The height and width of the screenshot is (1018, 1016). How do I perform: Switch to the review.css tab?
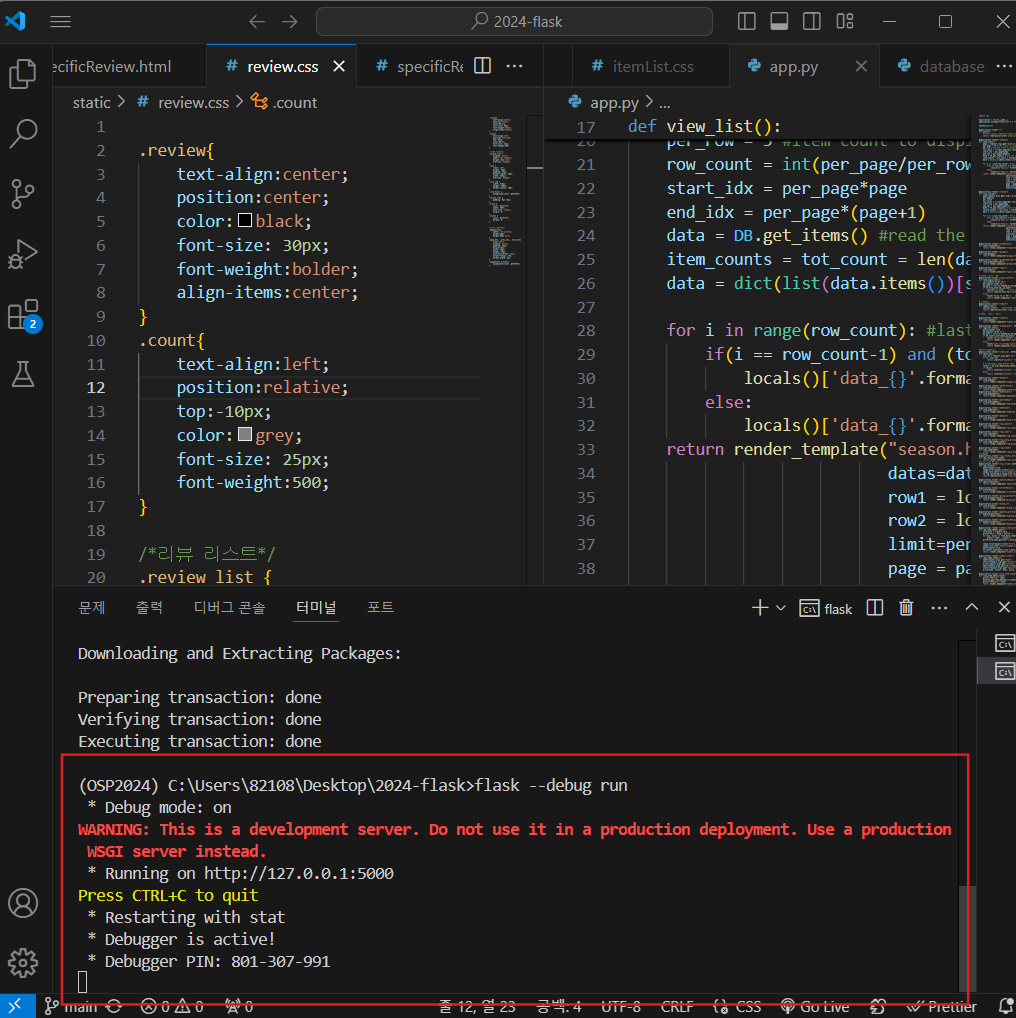[282, 66]
